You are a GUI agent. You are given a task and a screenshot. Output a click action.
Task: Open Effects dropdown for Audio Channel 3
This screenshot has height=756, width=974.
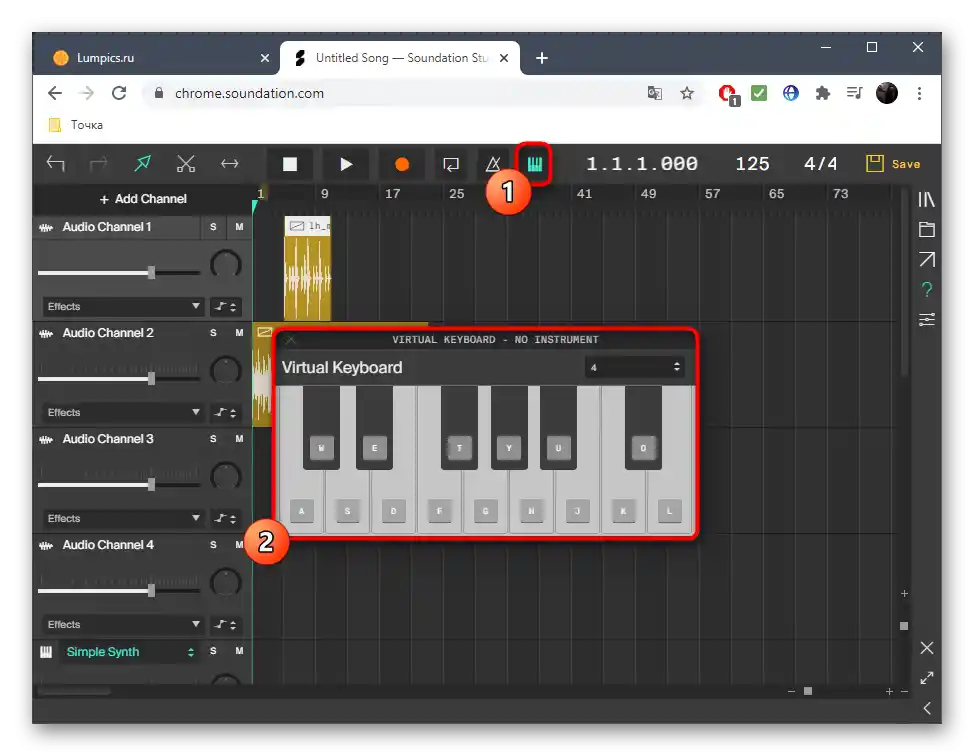coord(123,519)
